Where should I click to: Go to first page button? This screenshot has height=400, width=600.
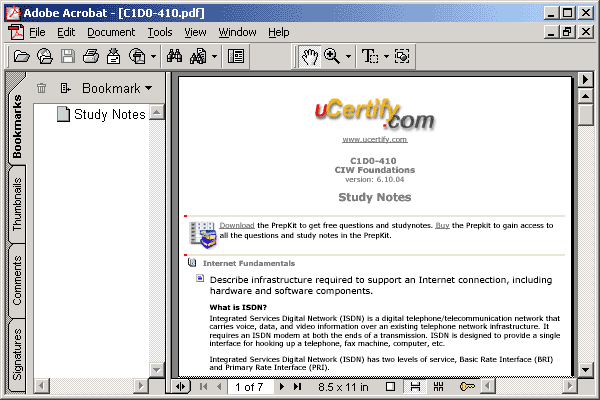click(x=204, y=387)
